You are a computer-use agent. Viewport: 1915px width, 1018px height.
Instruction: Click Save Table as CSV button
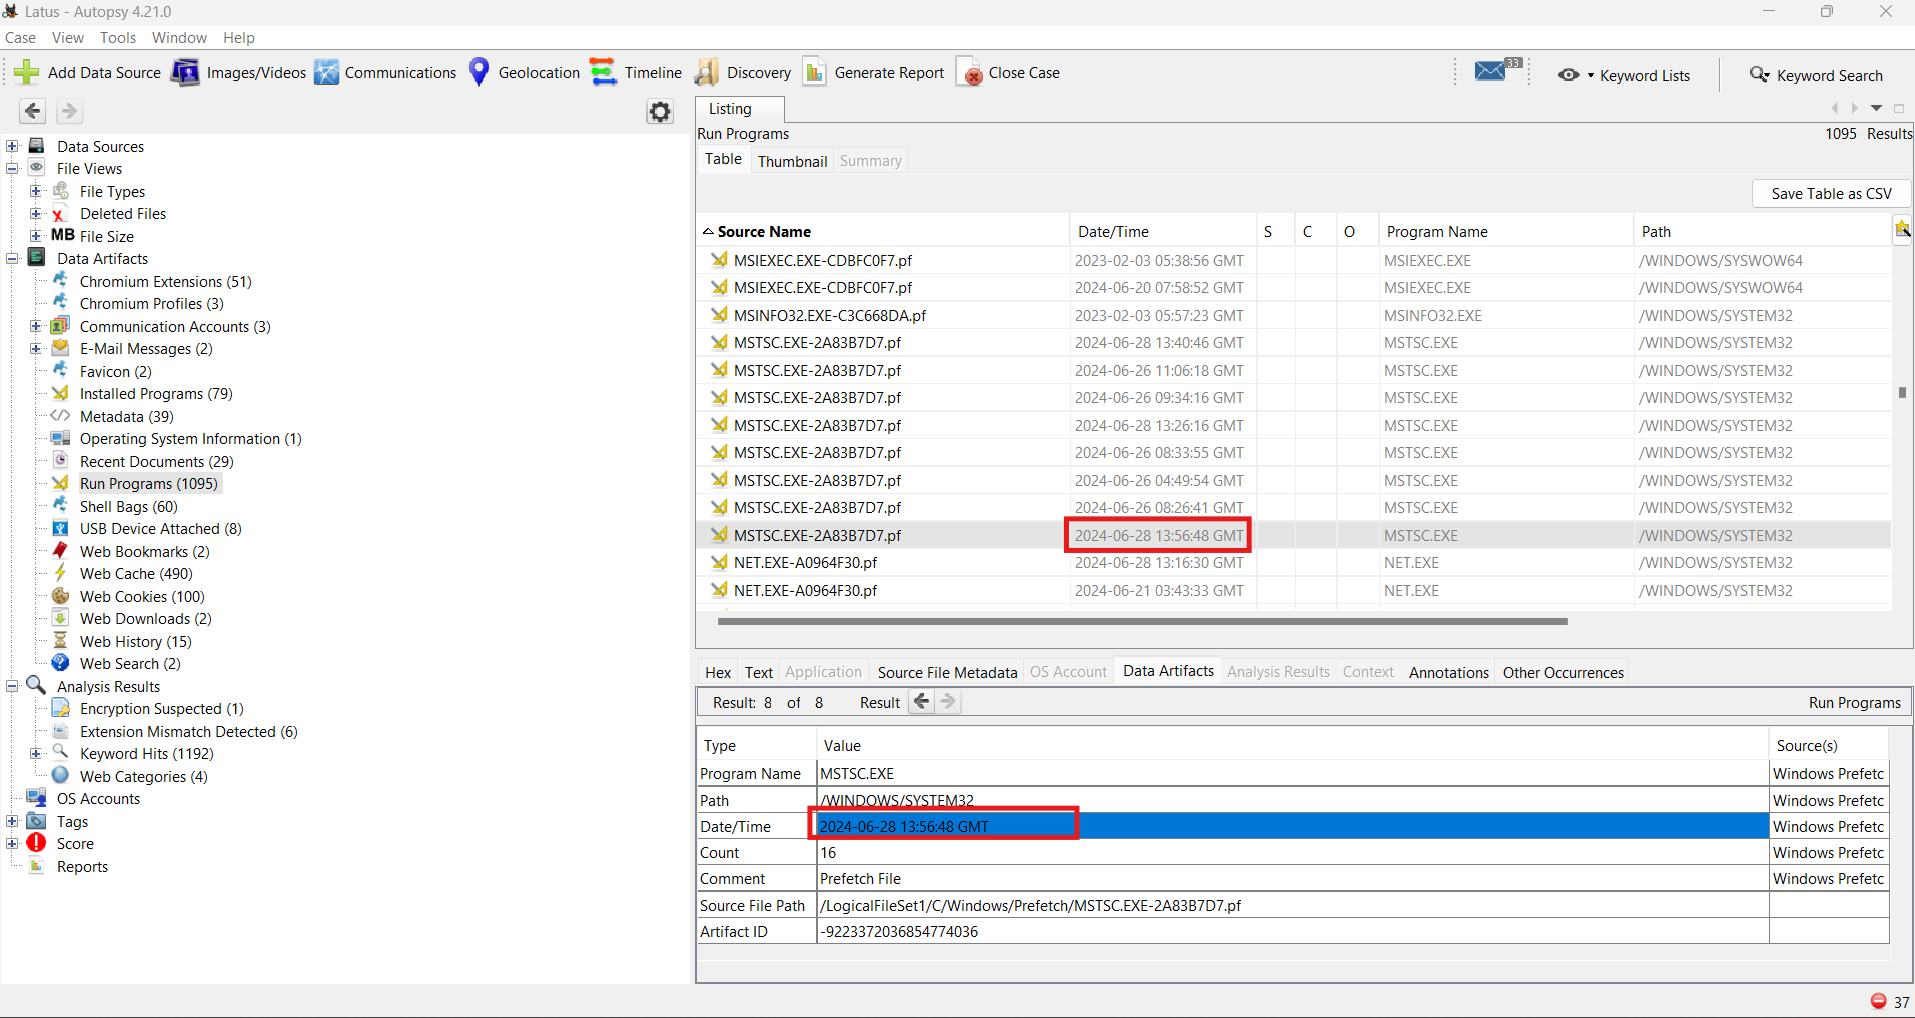1832,194
